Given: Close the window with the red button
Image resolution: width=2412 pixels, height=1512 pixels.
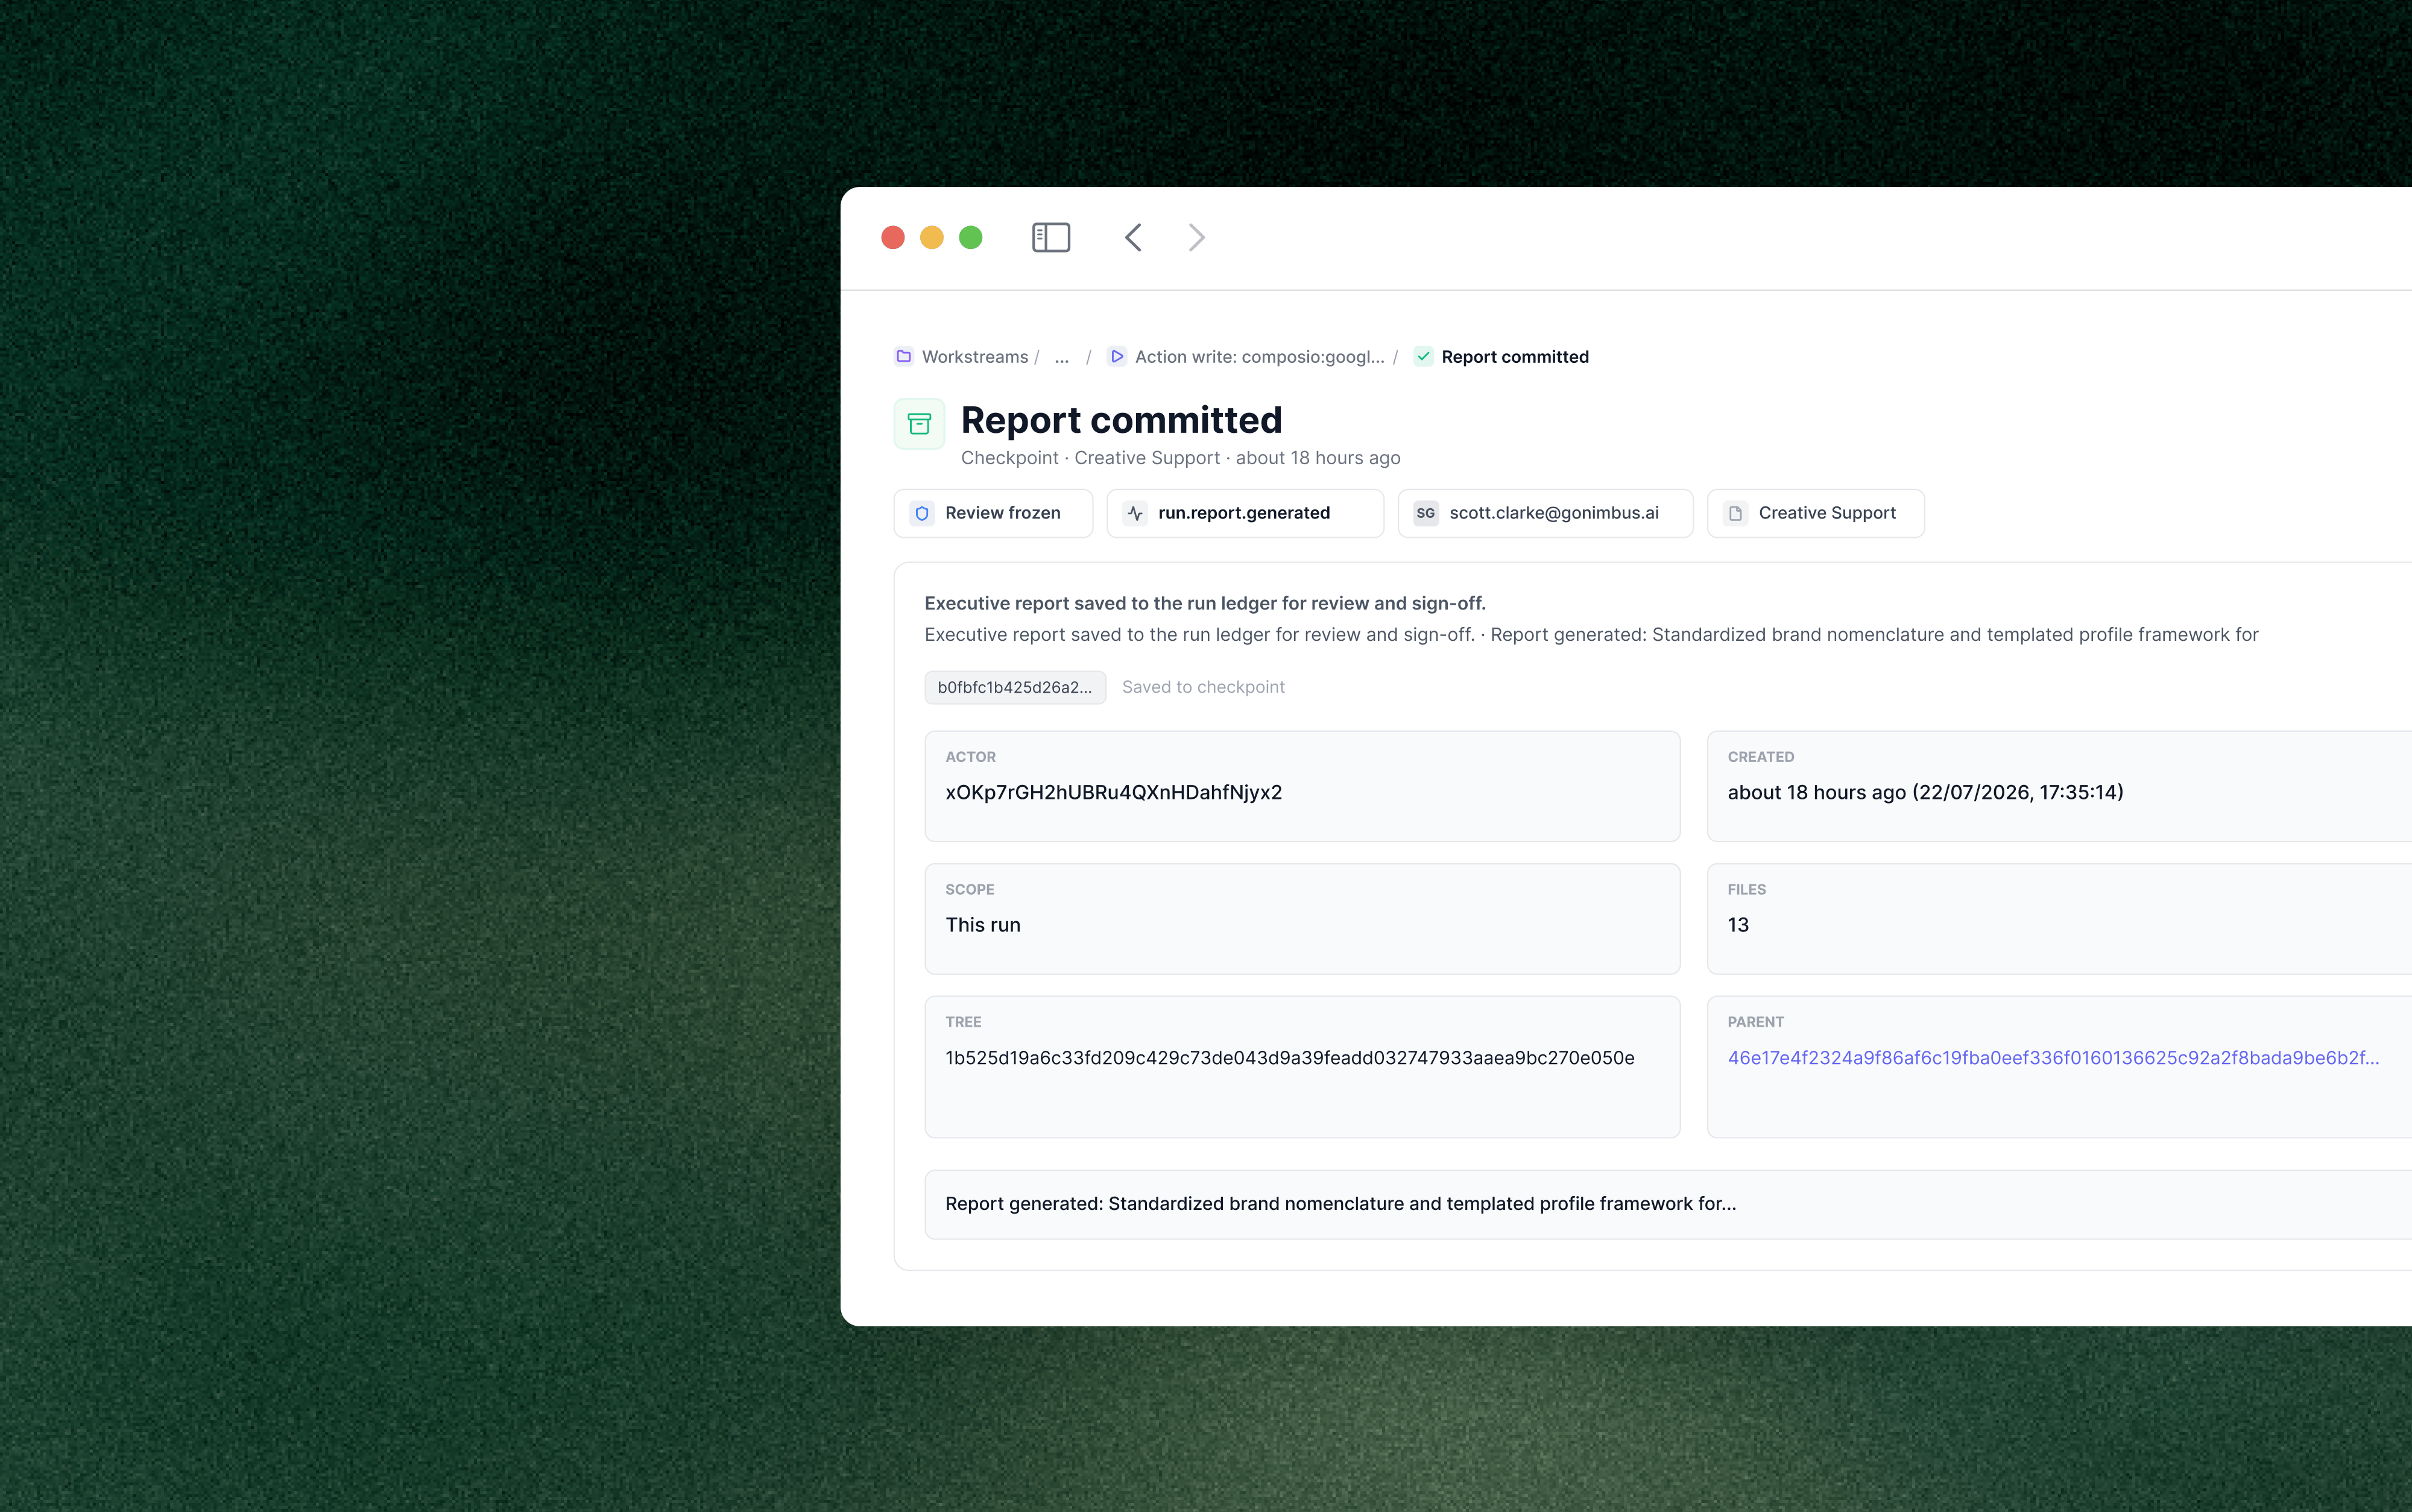Looking at the screenshot, I should tap(893, 237).
